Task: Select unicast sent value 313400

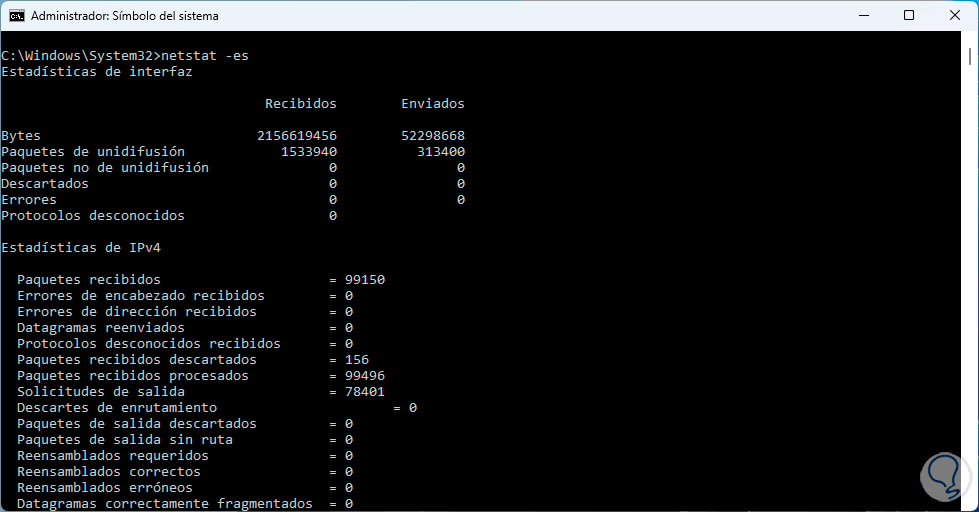Action: (x=441, y=152)
